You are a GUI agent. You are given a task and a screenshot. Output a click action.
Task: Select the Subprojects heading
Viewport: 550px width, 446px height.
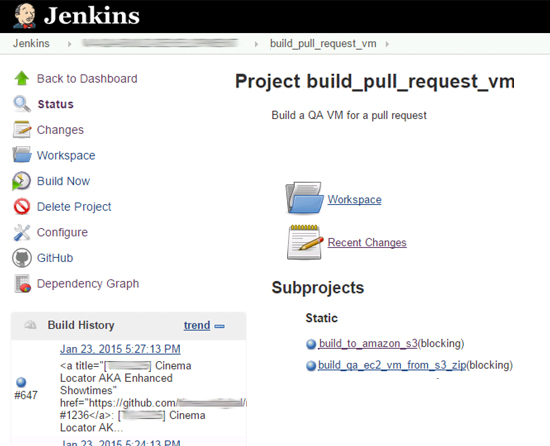coord(318,288)
